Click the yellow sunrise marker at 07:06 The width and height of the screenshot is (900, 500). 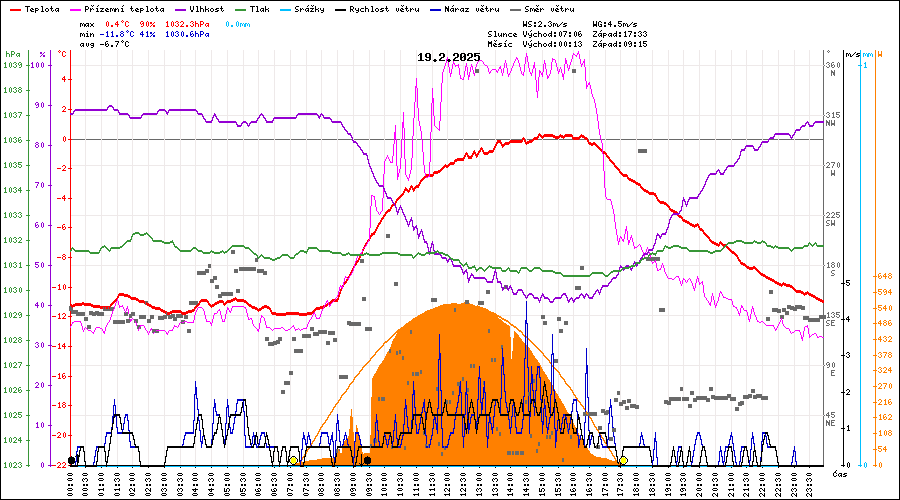click(x=293, y=460)
